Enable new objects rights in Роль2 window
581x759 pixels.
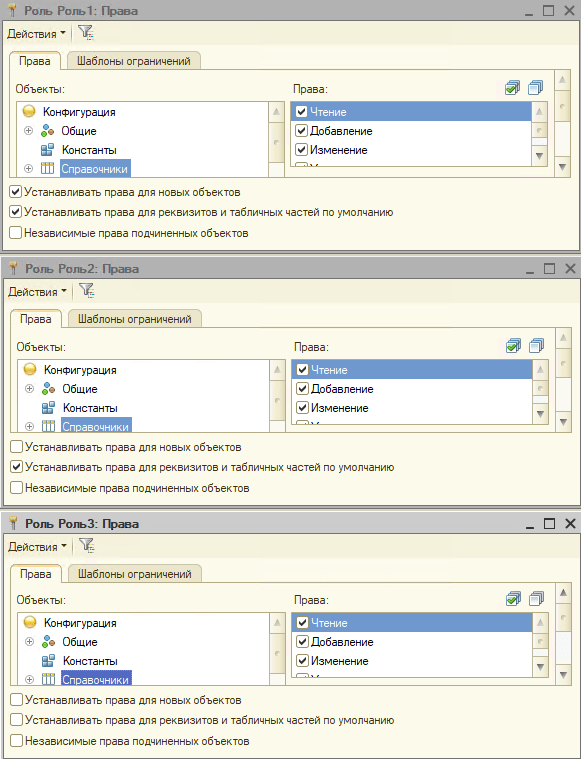click(16, 446)
